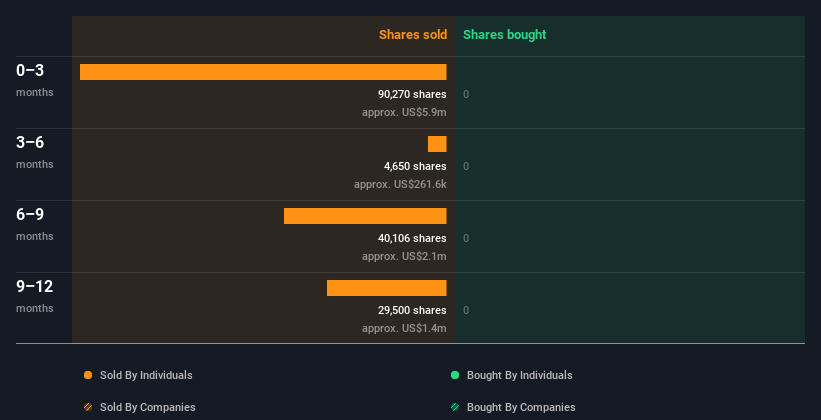Select the Shares bought column header
The height and width of the screenshot is (420, 821).
point(504,35)
